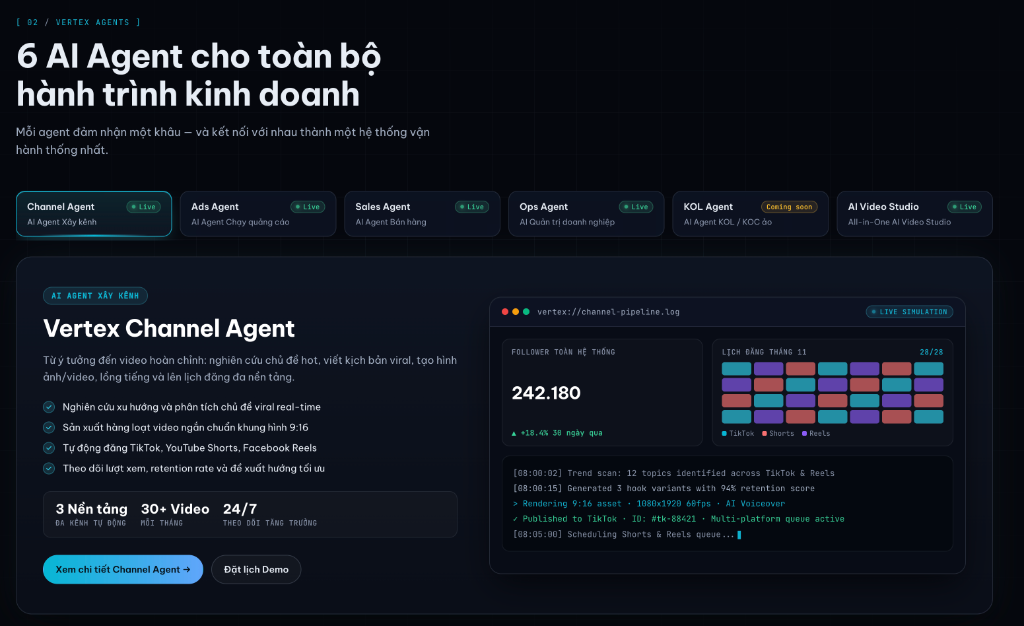
Task: Switch to the Ads Agent tab
Action: pos(258,213)
